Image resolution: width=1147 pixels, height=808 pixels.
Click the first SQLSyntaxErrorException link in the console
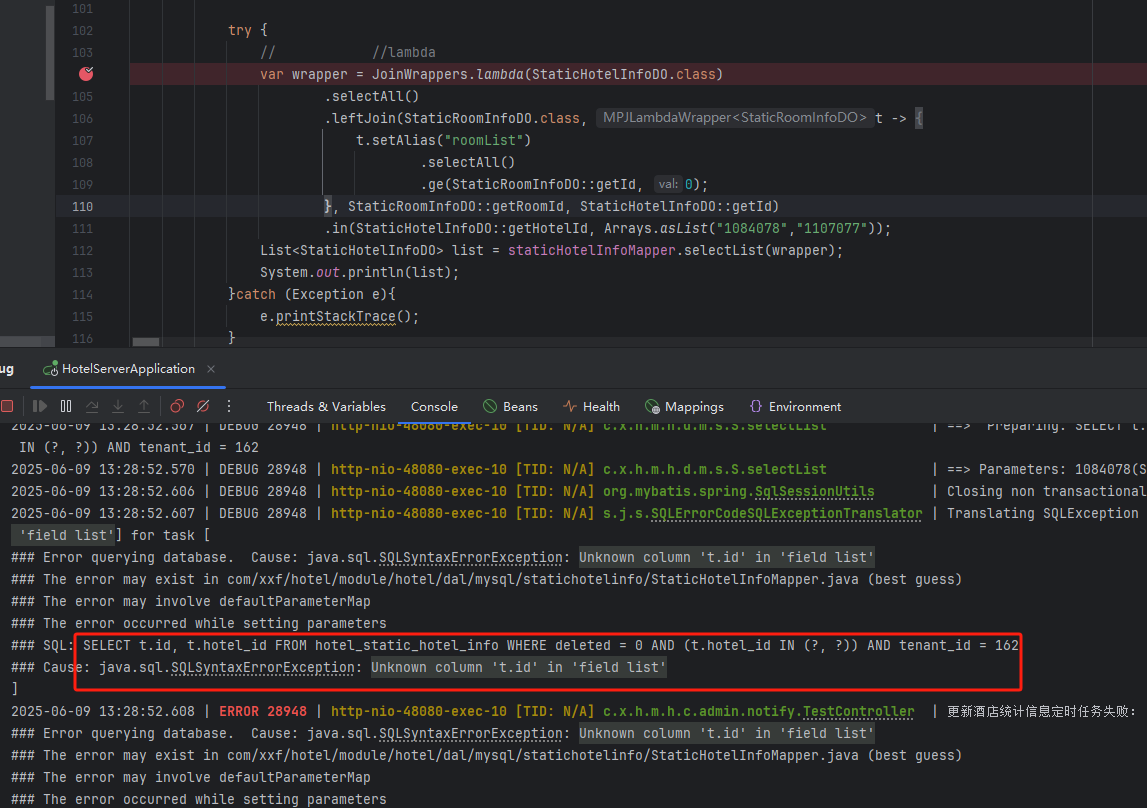pos(470,557)
